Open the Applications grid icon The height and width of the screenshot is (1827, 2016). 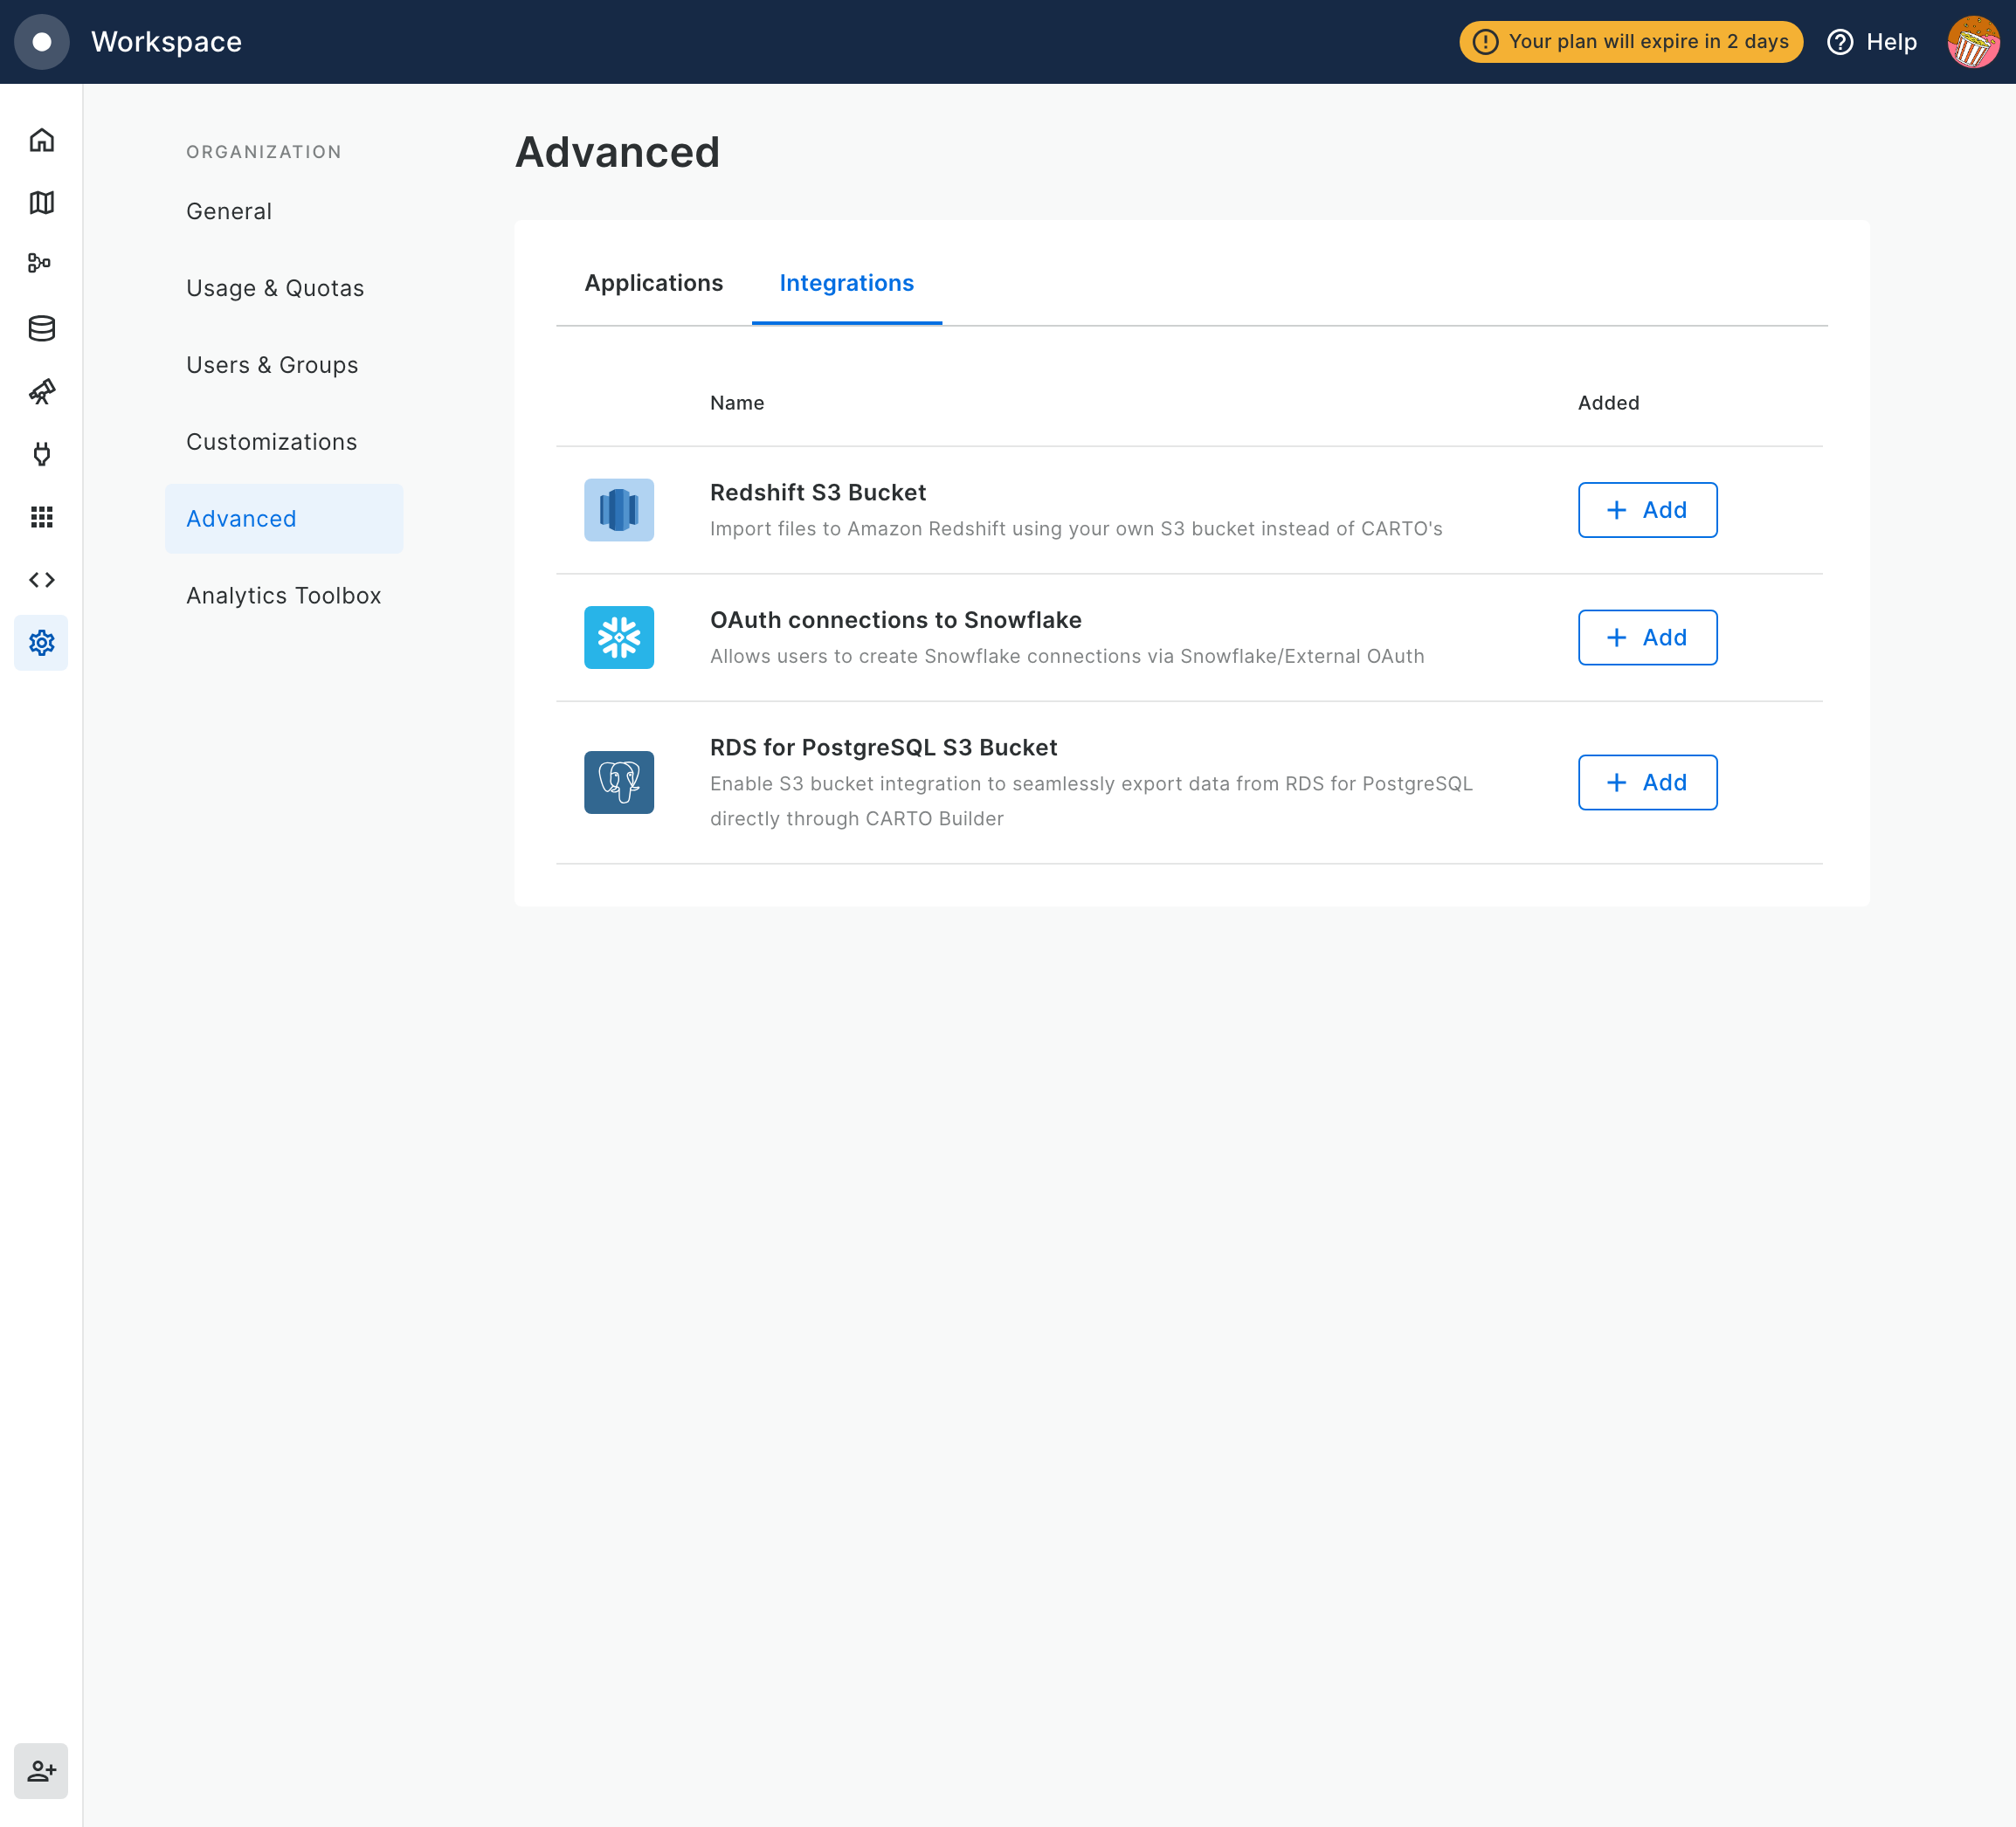pyautogui.click(x=41, y=517)
